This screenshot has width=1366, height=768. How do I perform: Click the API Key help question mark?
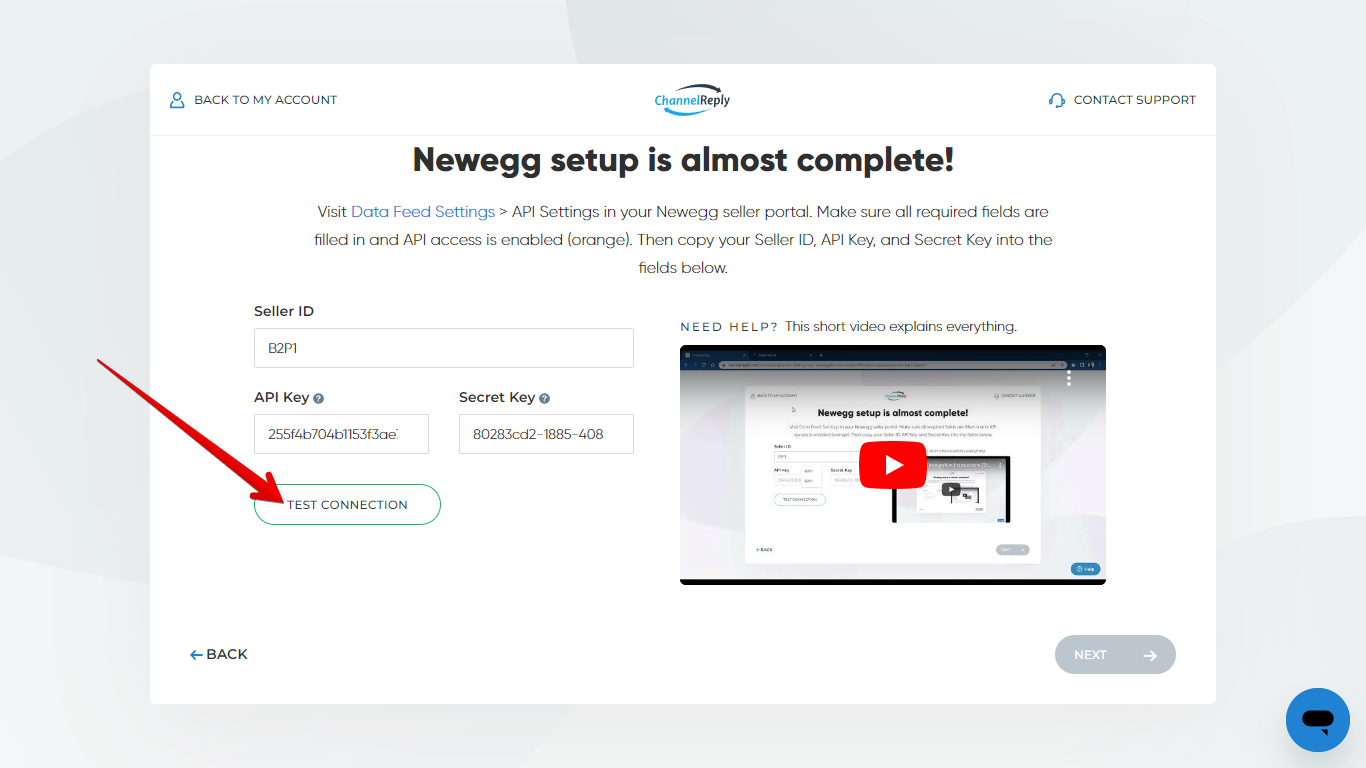pyautogui.click(x=319, y=398)
